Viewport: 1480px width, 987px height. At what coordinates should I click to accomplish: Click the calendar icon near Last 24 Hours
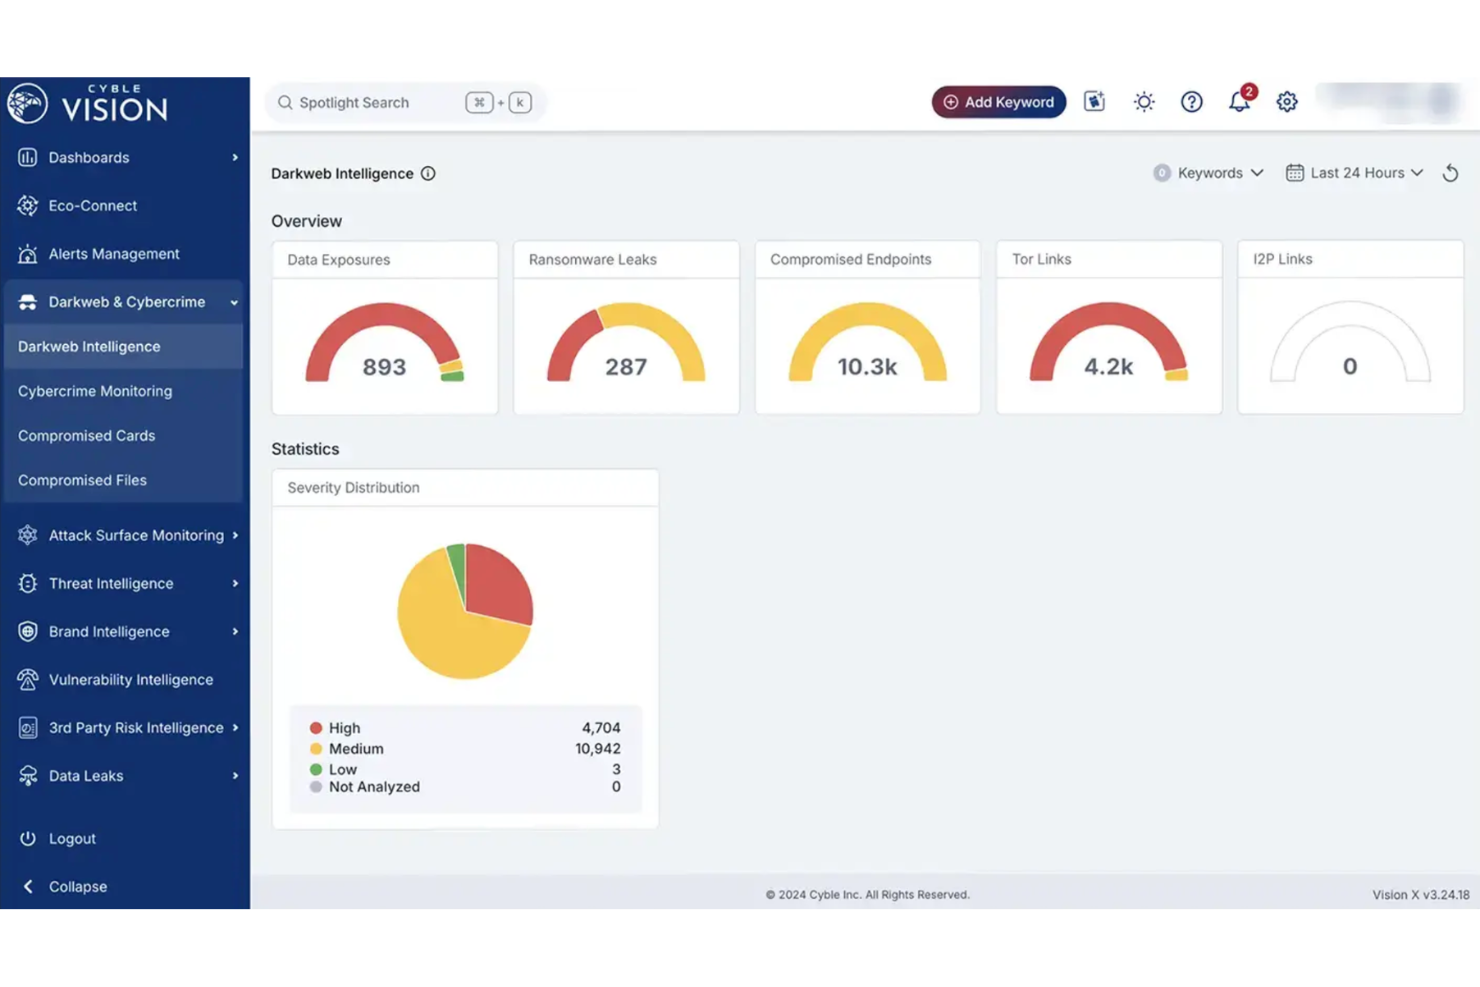(1295, 172)
